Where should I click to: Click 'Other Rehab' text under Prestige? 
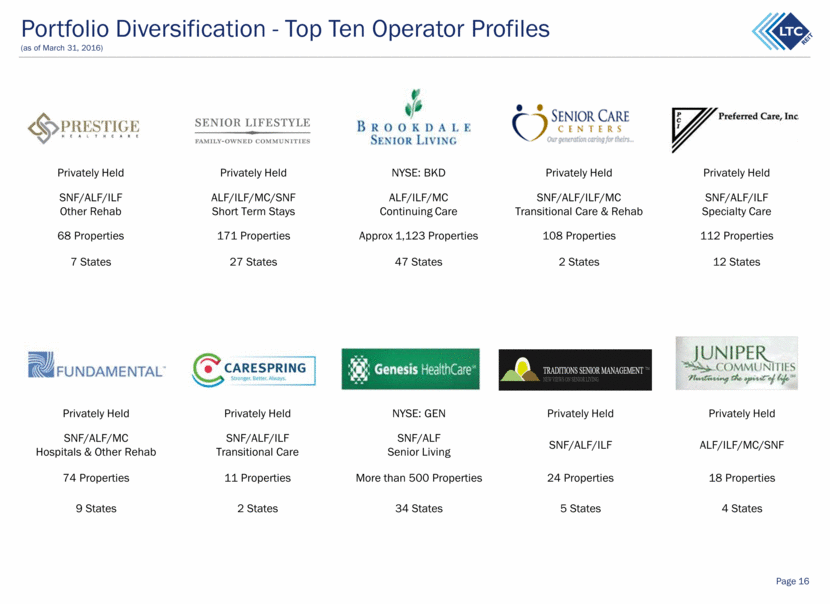tap(91, 211)
